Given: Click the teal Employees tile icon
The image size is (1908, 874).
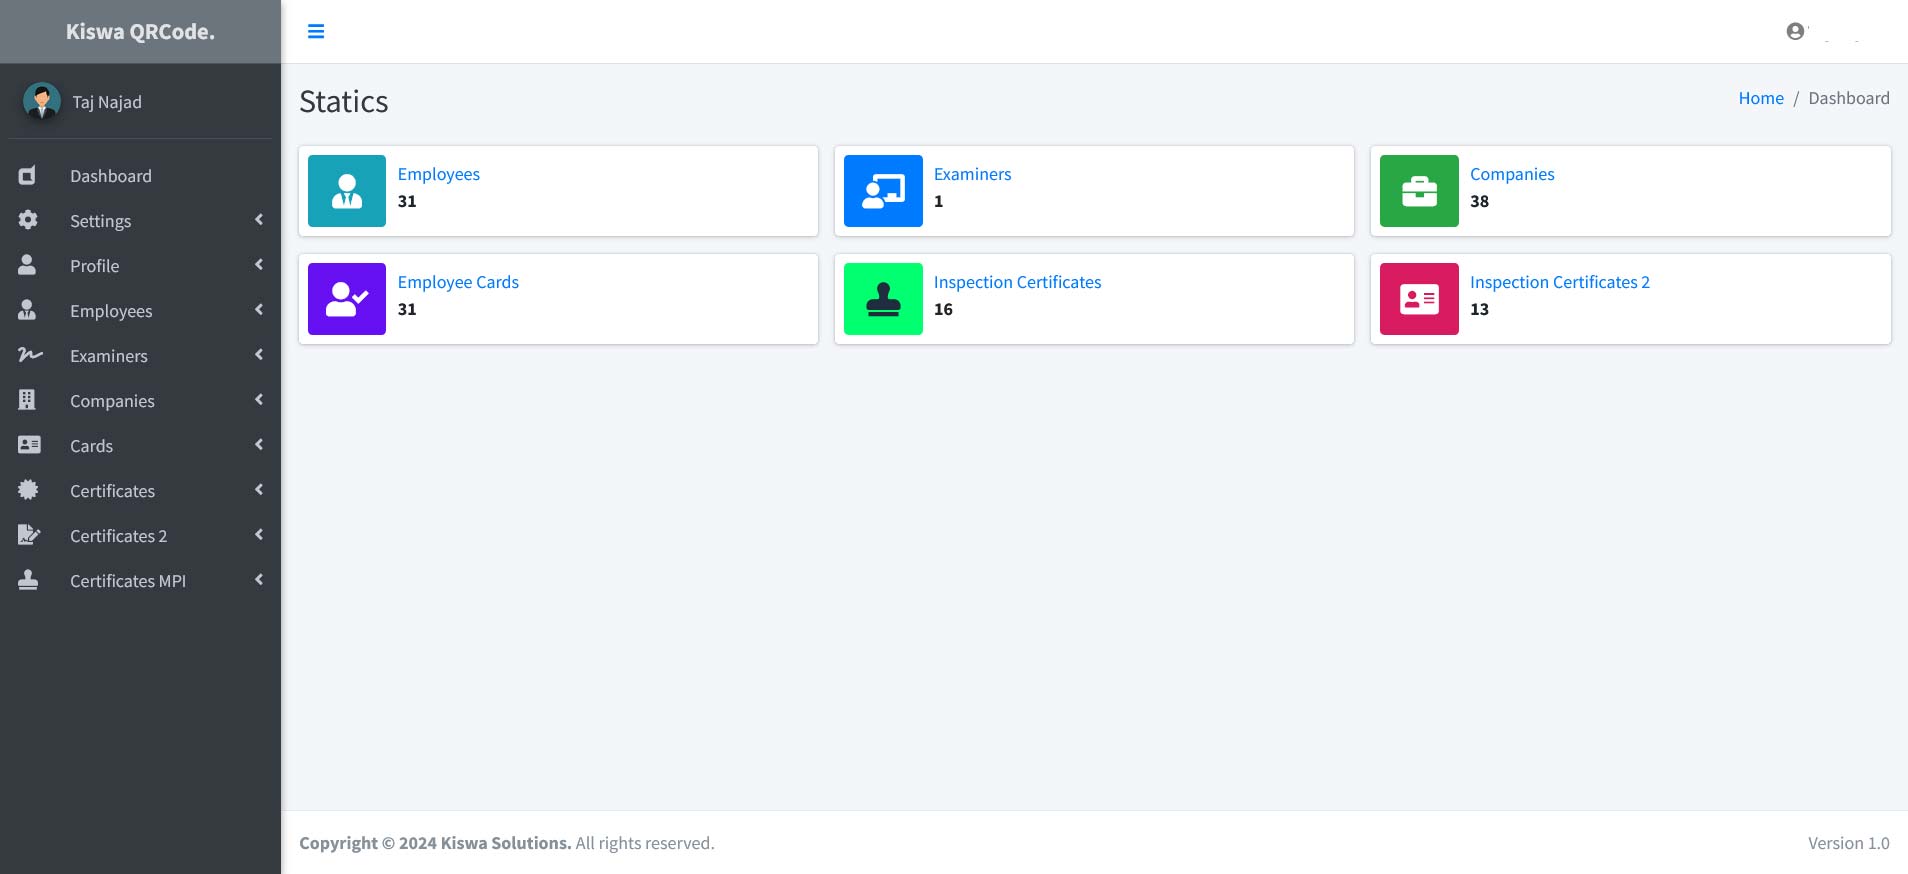Looking at the screenshot, I should click(x=347, y=191).
